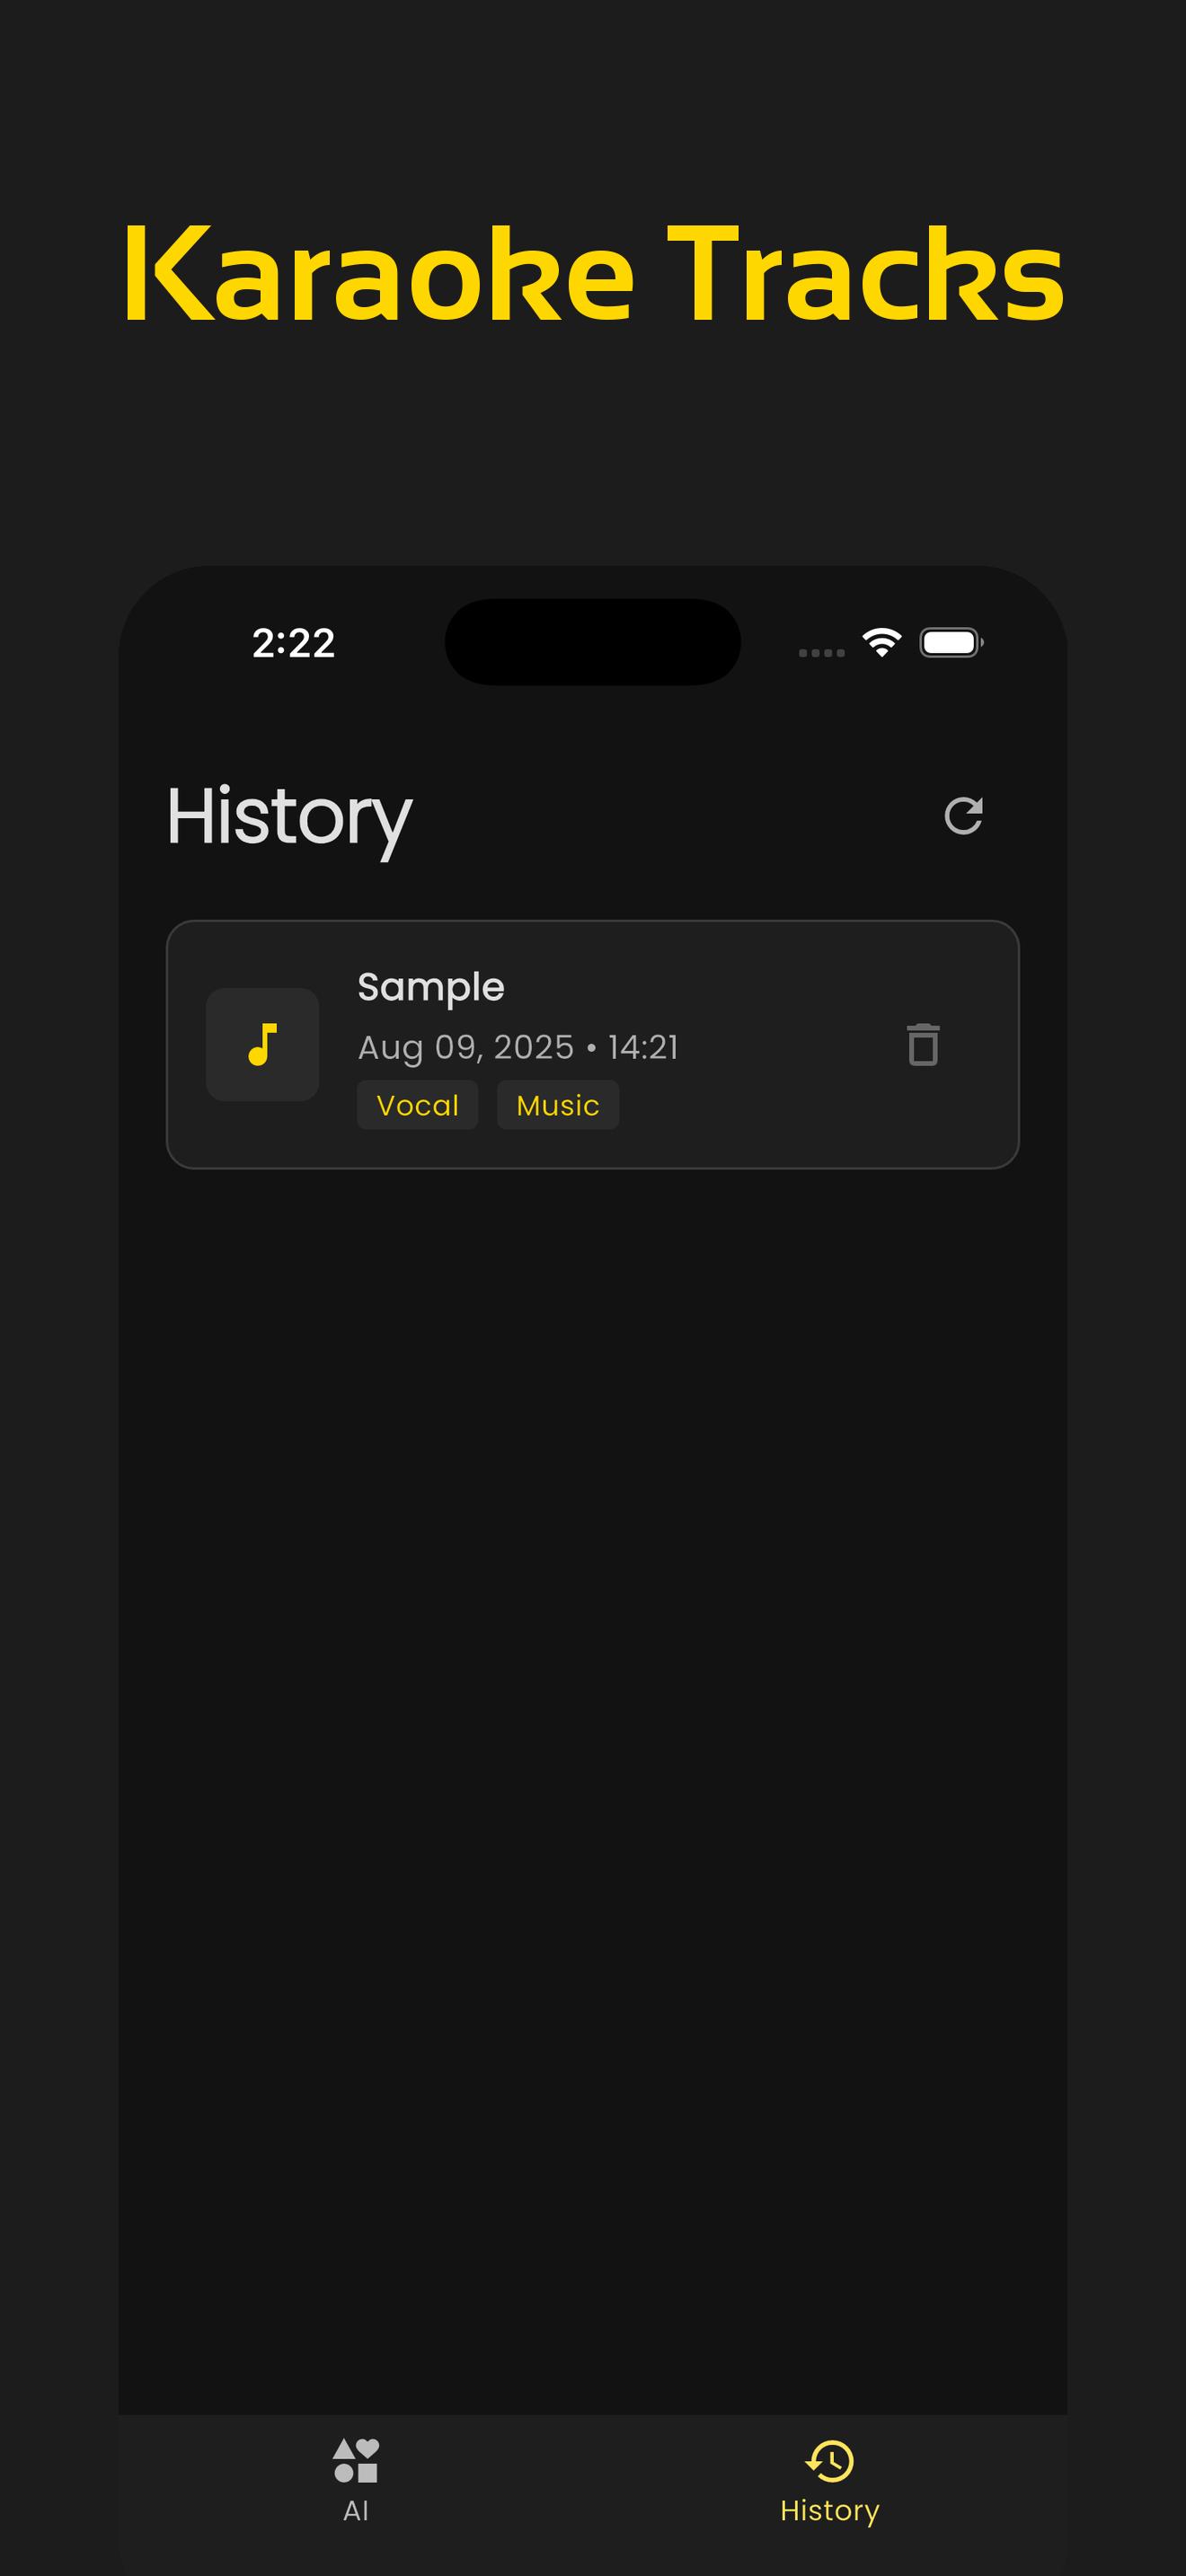
Task: Refresh the History list
Action: click(963, 815)
